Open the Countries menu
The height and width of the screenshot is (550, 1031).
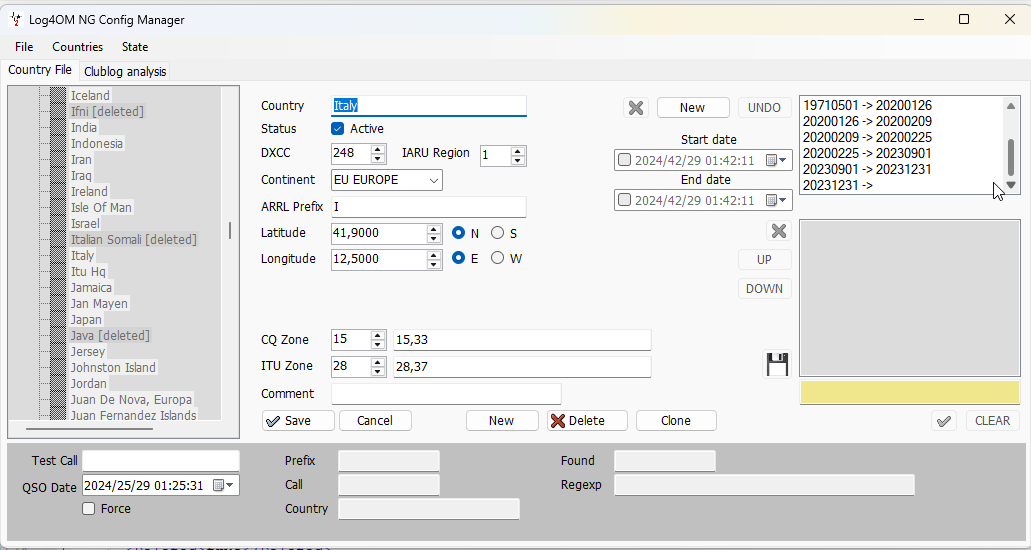tap(78, 47)
